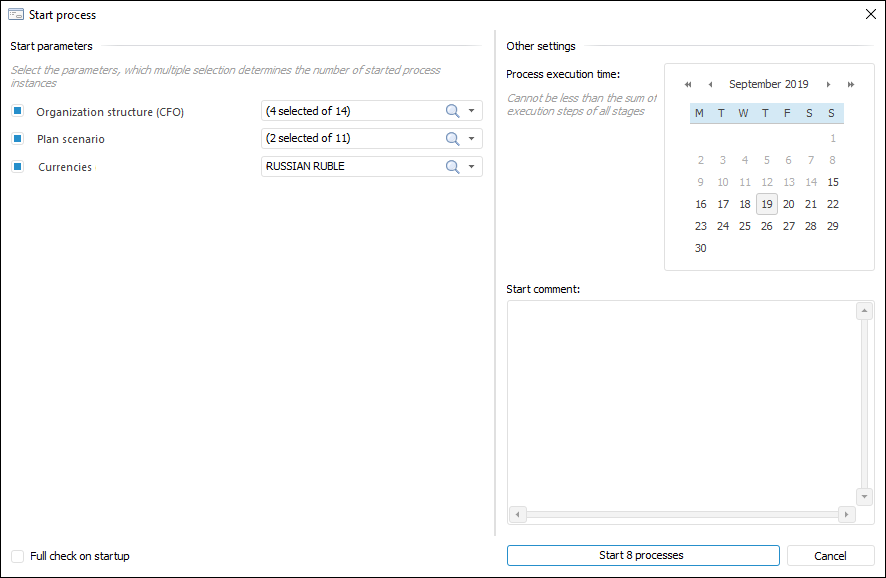
Task: Toggle the Currencies parameter checkbox
Action: click(18, 167)
